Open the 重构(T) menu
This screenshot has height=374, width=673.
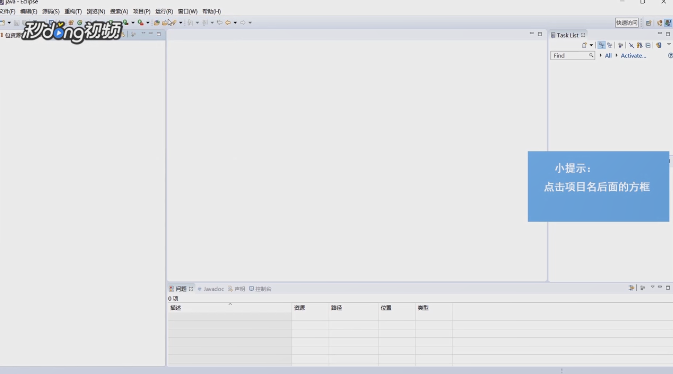tap(73, 12)
